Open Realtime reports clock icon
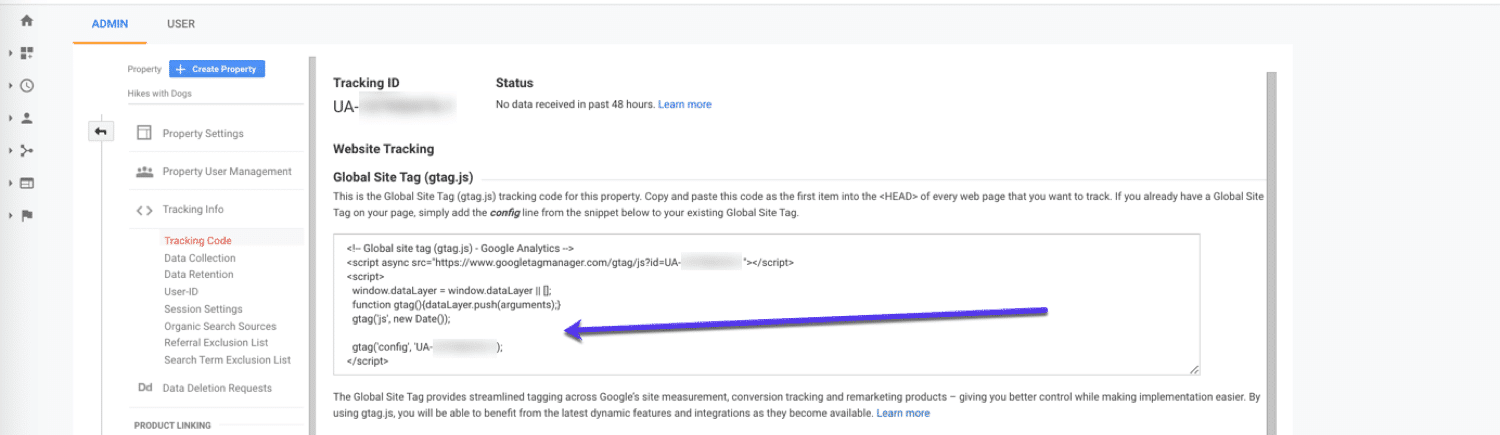This screenshot has width=1500, height=435. [x=27, y=86]
